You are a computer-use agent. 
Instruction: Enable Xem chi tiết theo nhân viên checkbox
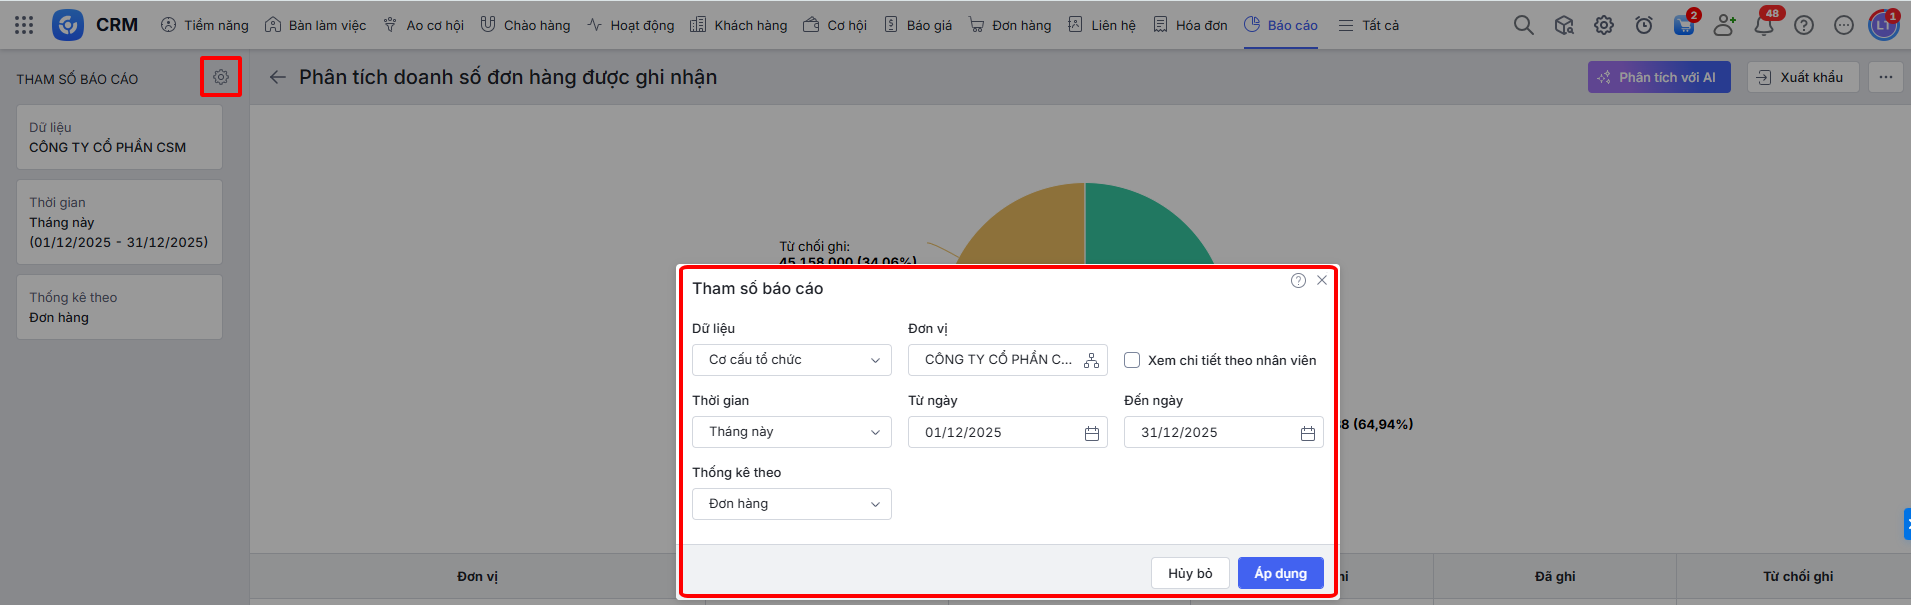[1132, 360]
